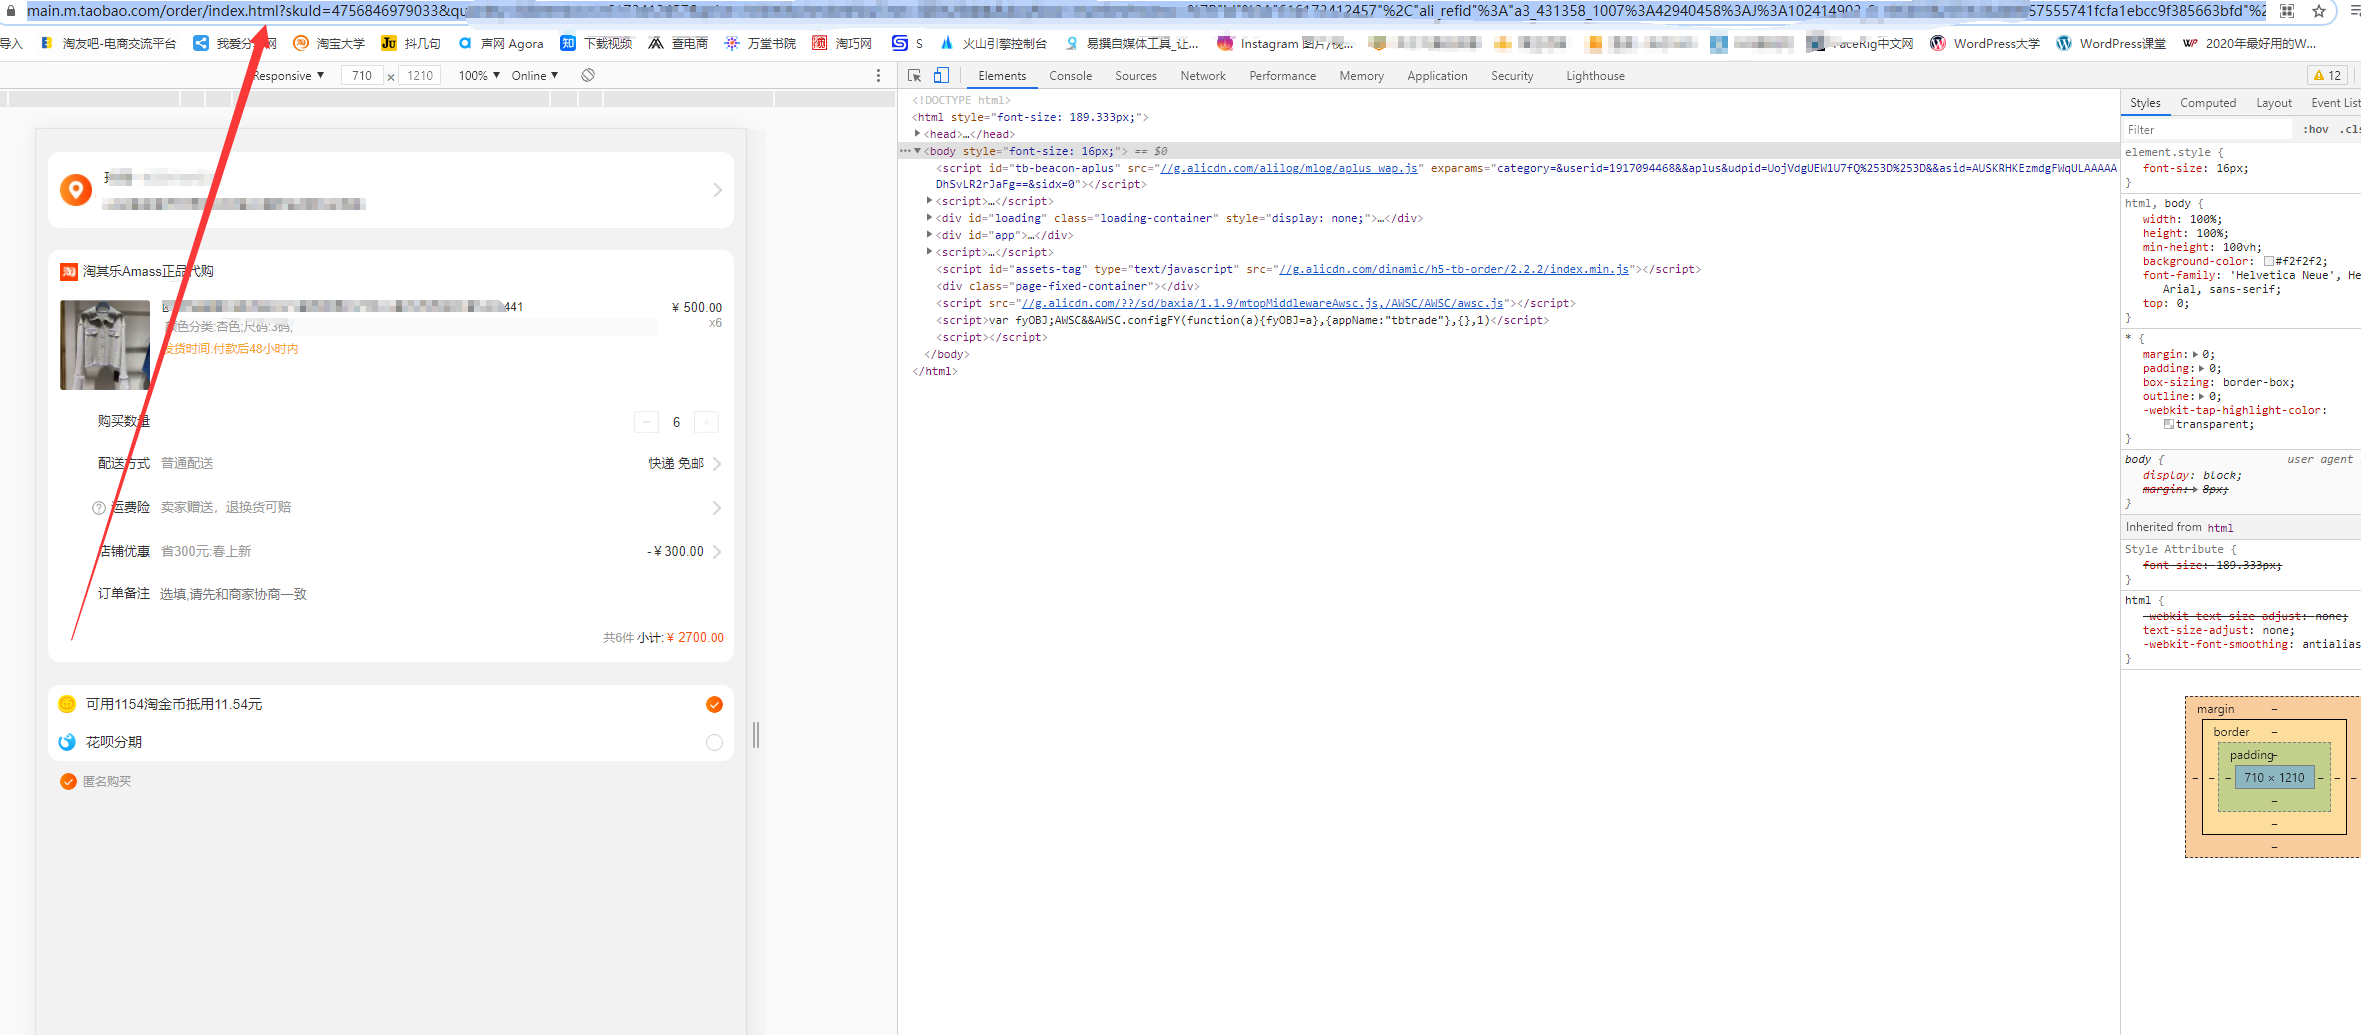Click the lock icon in the address bar
The image size is (2361, 1035).
coord(11,11)
